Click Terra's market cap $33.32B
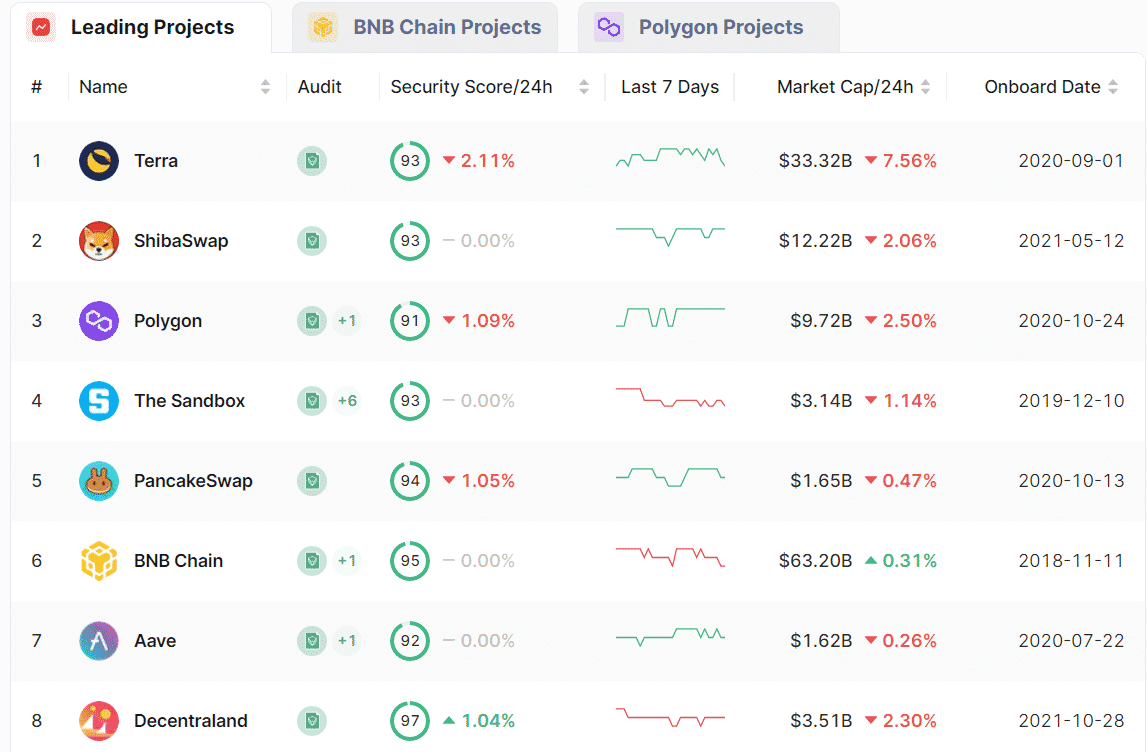Image resolution: width=1147 pixels, height=752 pixels. tap(816, 161)
